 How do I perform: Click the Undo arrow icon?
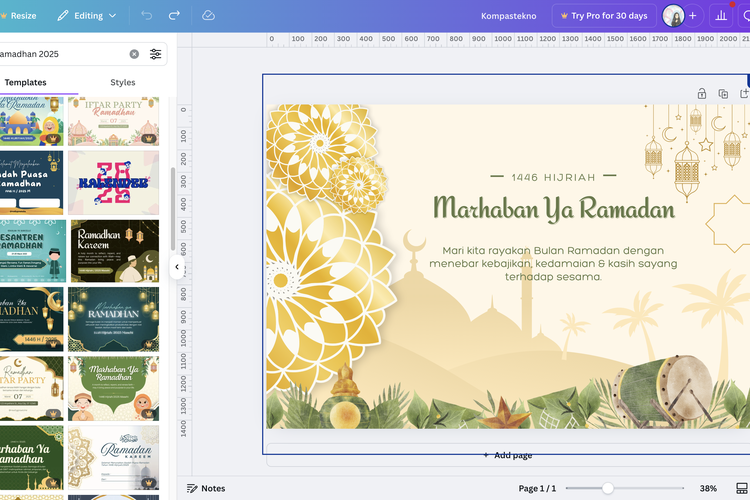point(147,16)
